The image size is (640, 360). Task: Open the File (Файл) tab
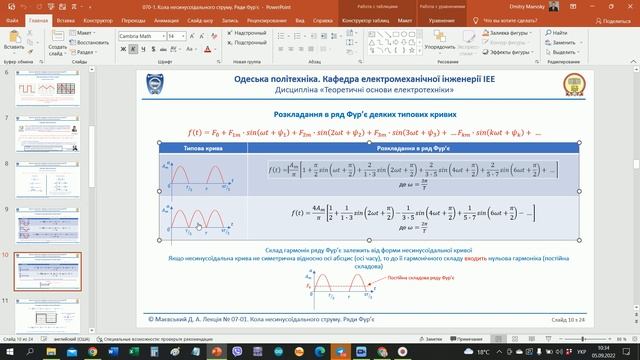pos(12,20)
